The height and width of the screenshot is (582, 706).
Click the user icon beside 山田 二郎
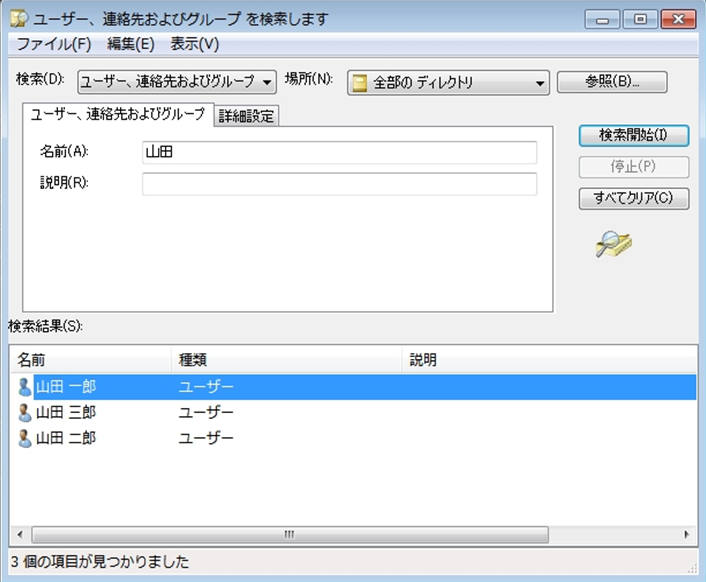click(x=25, y=438)
